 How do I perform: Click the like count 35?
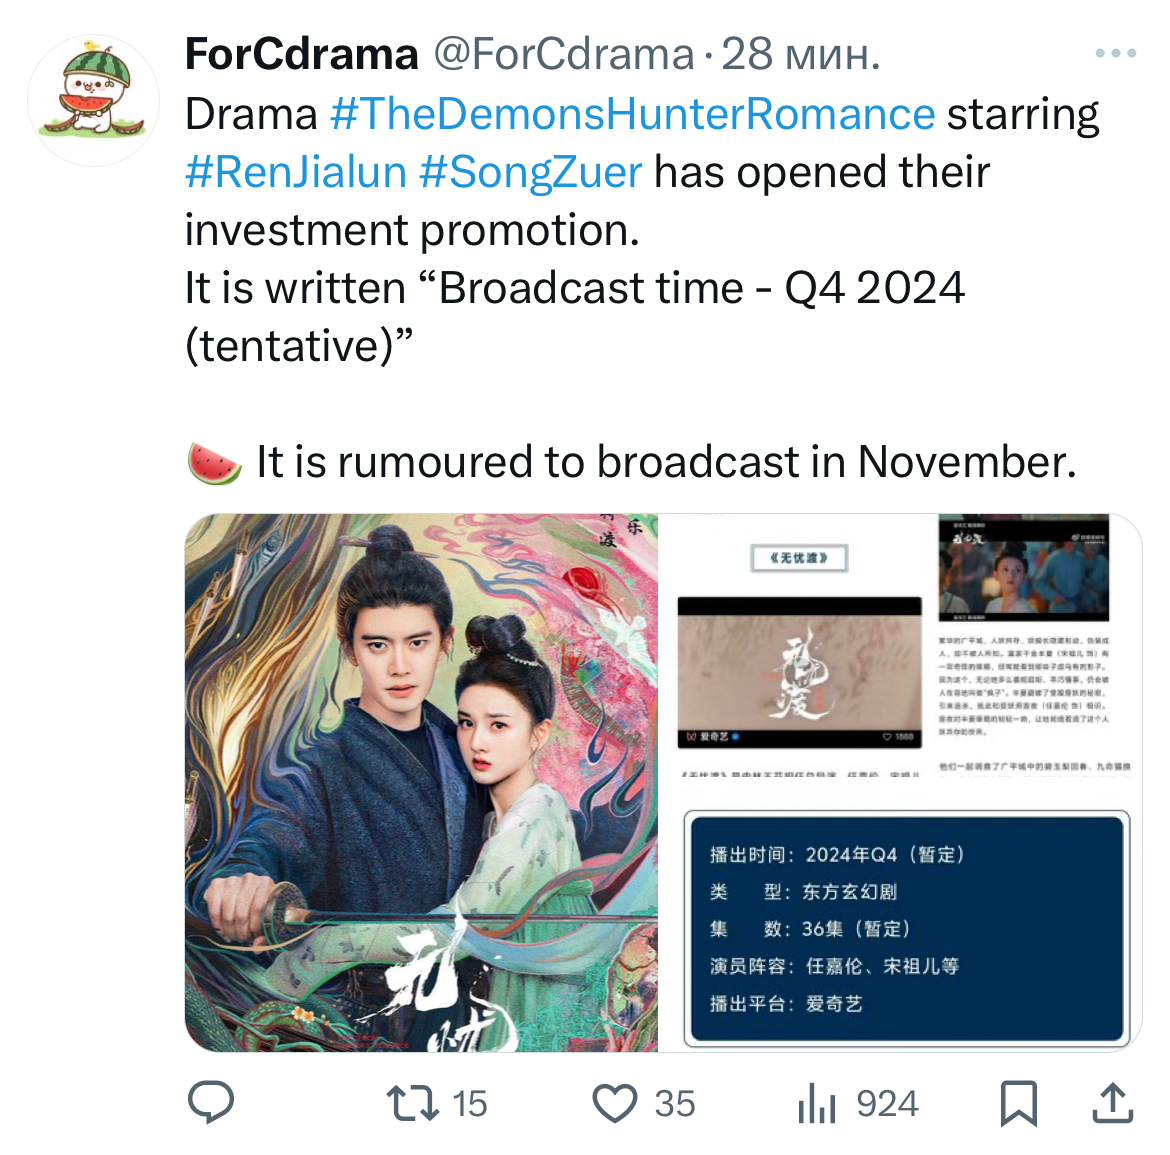tap(675, 1104)
